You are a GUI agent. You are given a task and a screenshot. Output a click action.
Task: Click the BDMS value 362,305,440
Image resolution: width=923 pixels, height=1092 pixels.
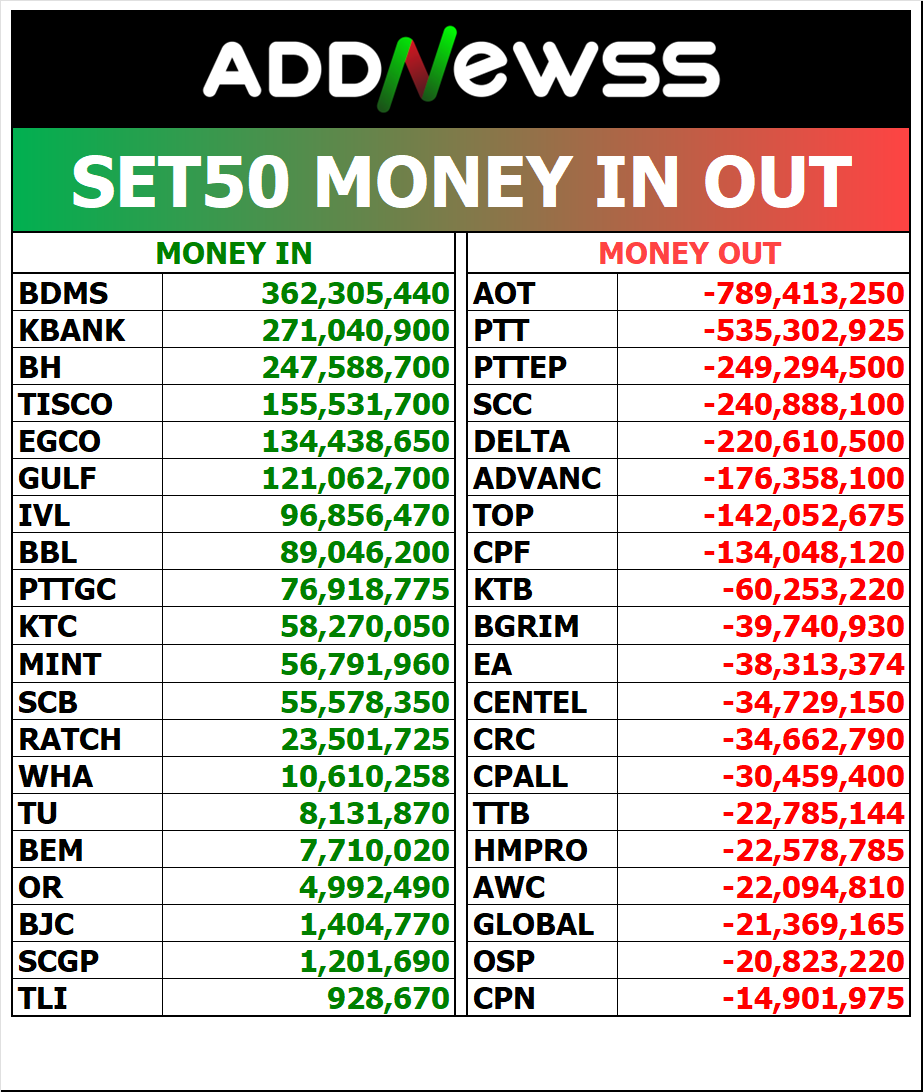click(x=356, y=293)
